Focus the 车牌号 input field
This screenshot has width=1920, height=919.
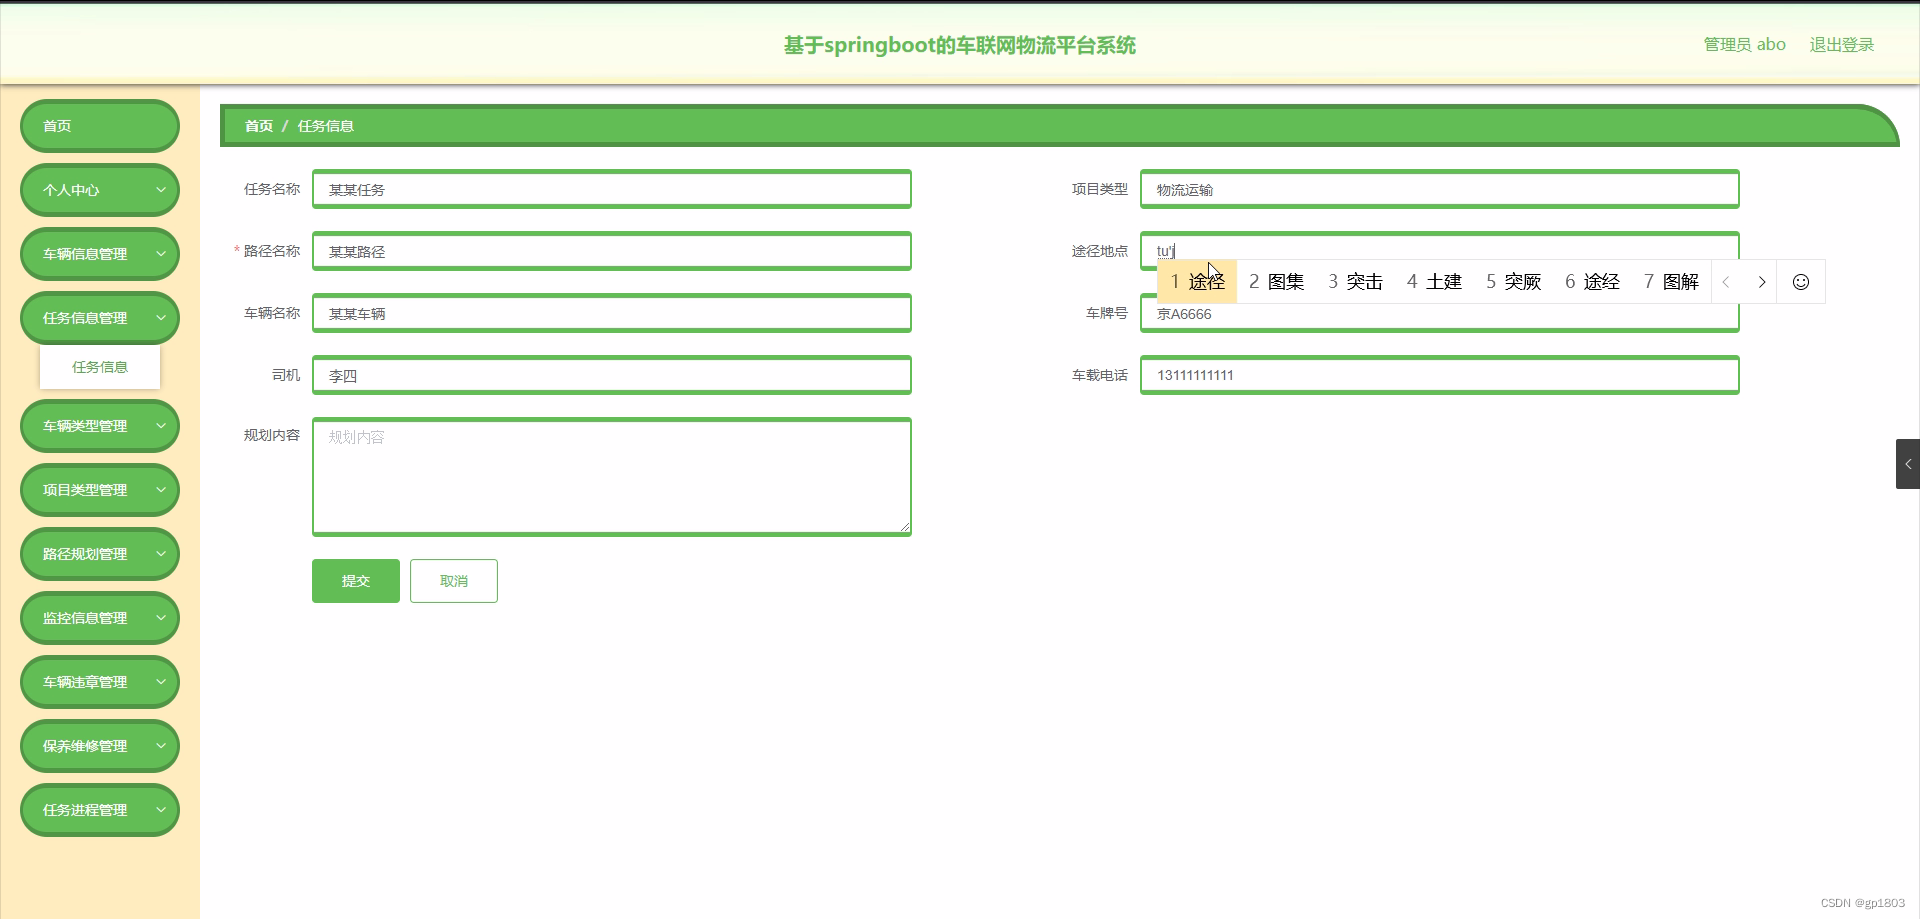tap(1440, 315)
